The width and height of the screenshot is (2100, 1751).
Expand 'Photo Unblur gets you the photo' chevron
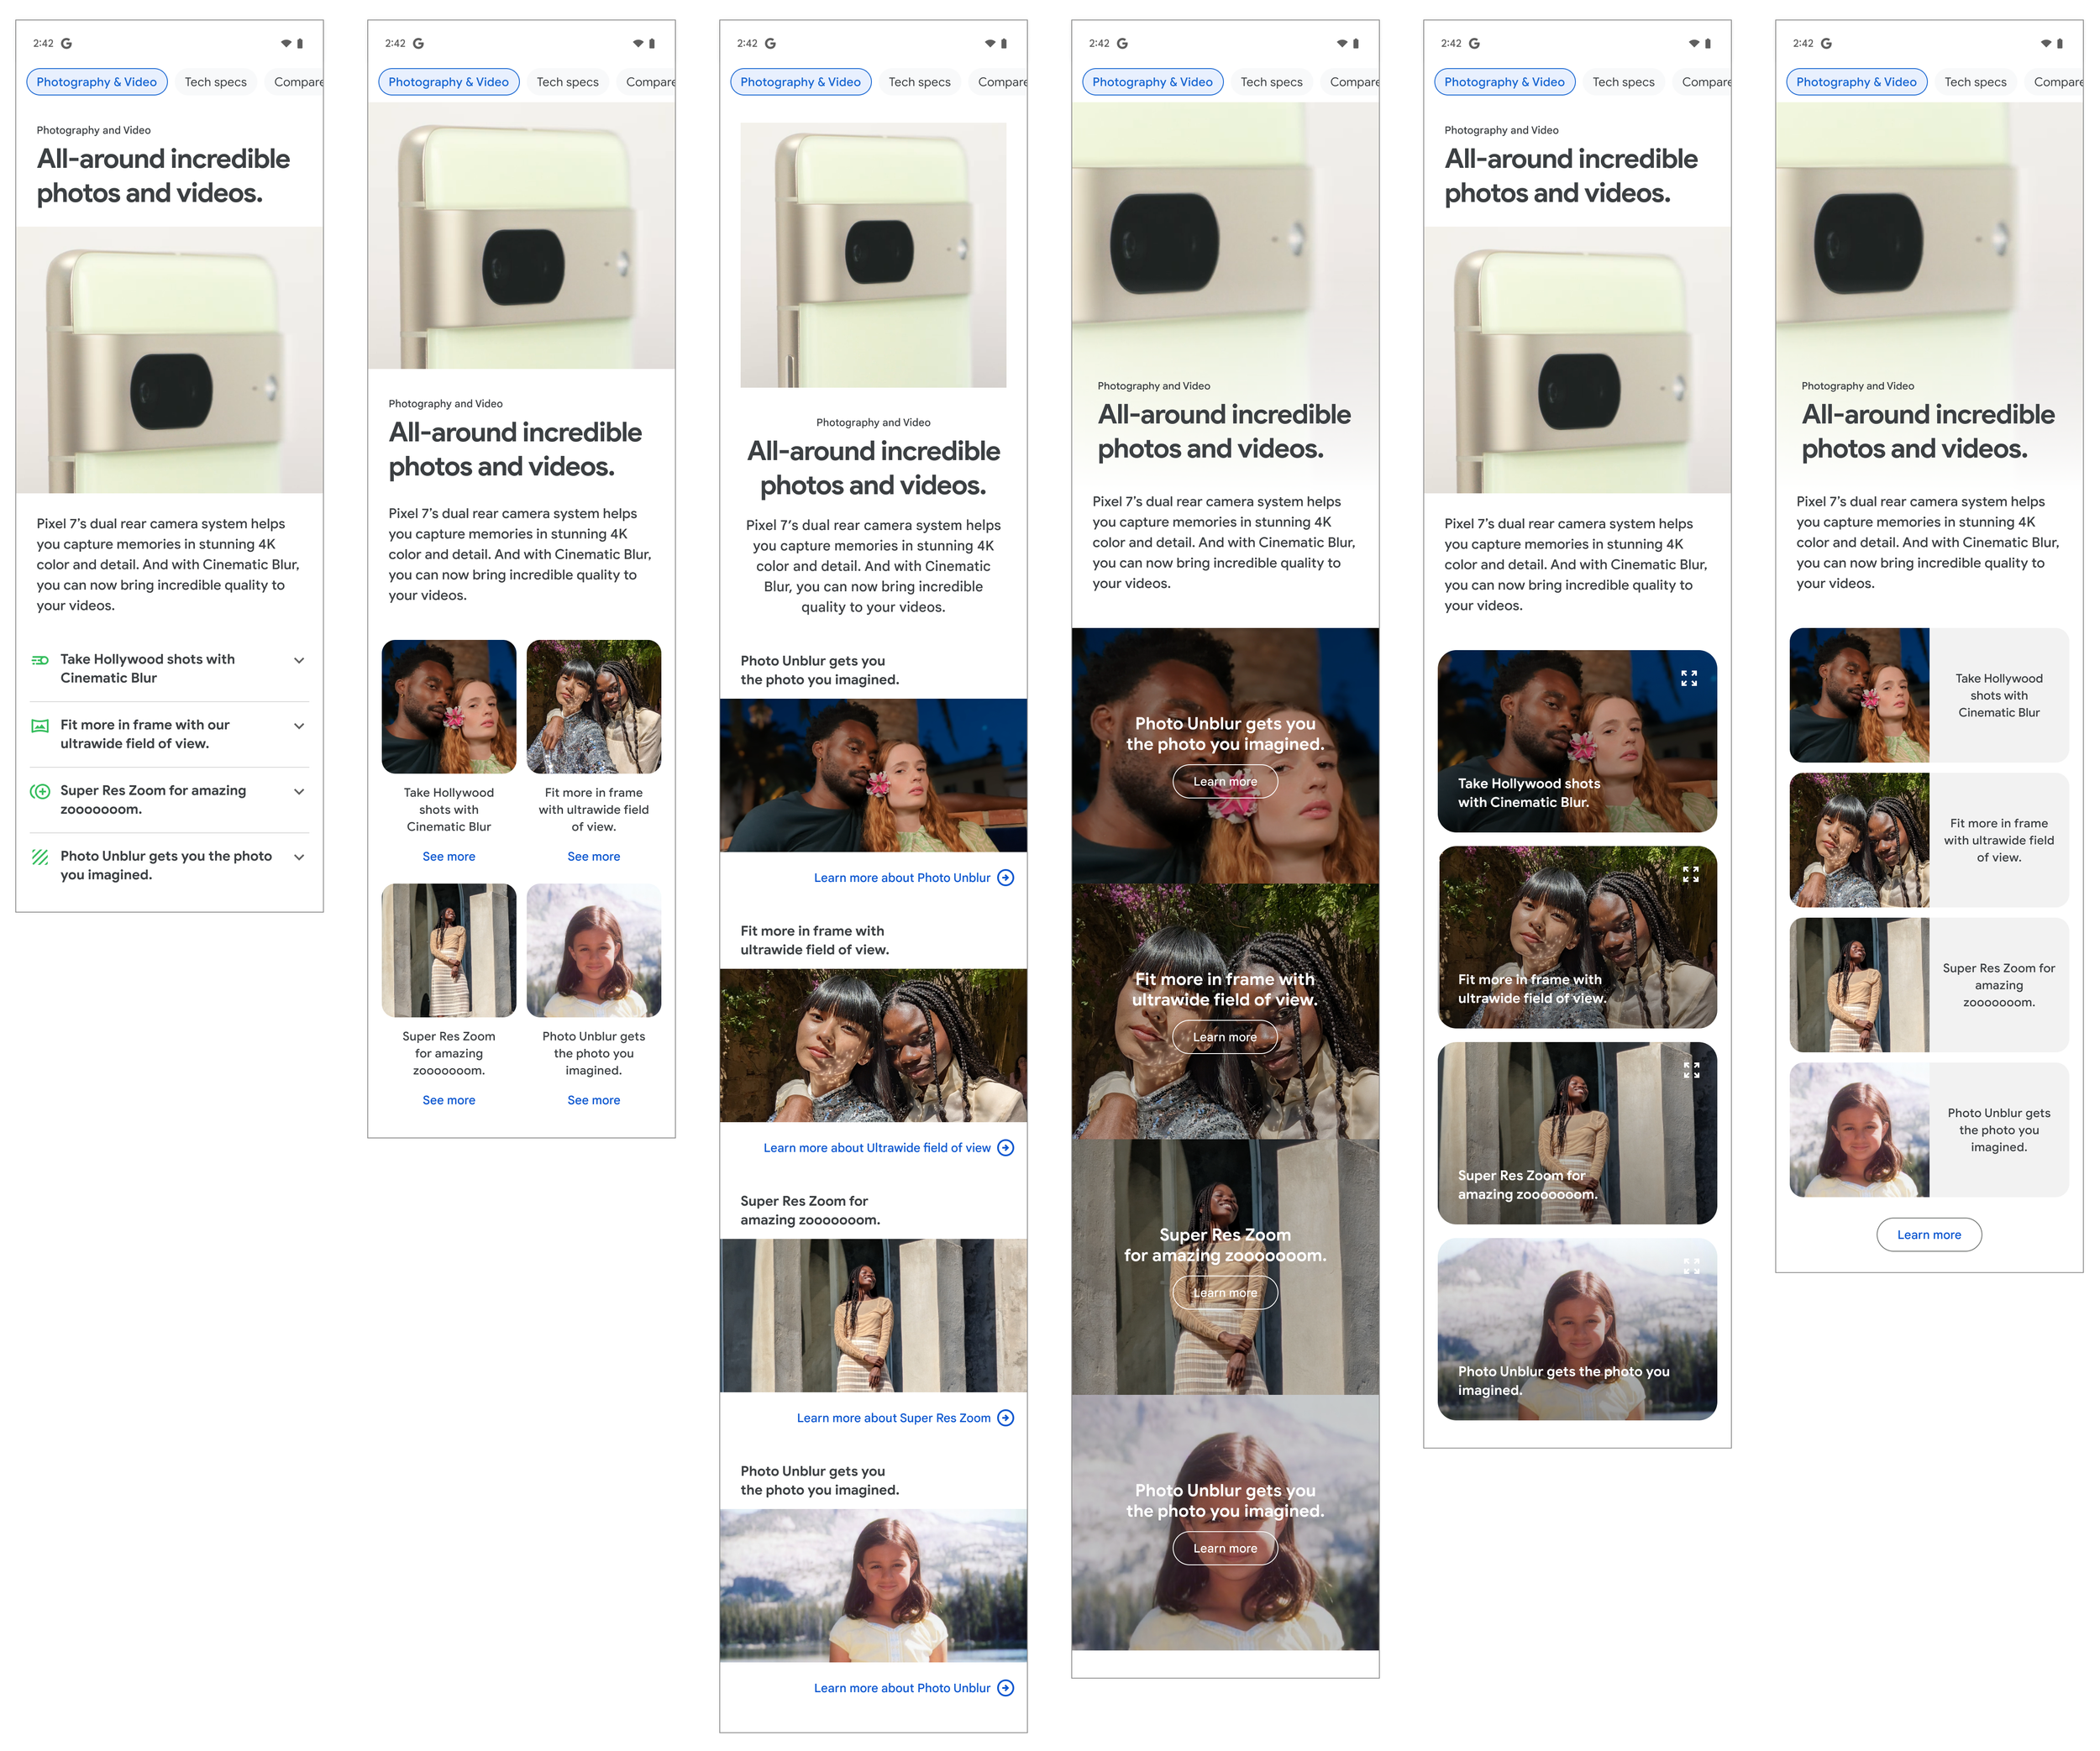point(299,857)
